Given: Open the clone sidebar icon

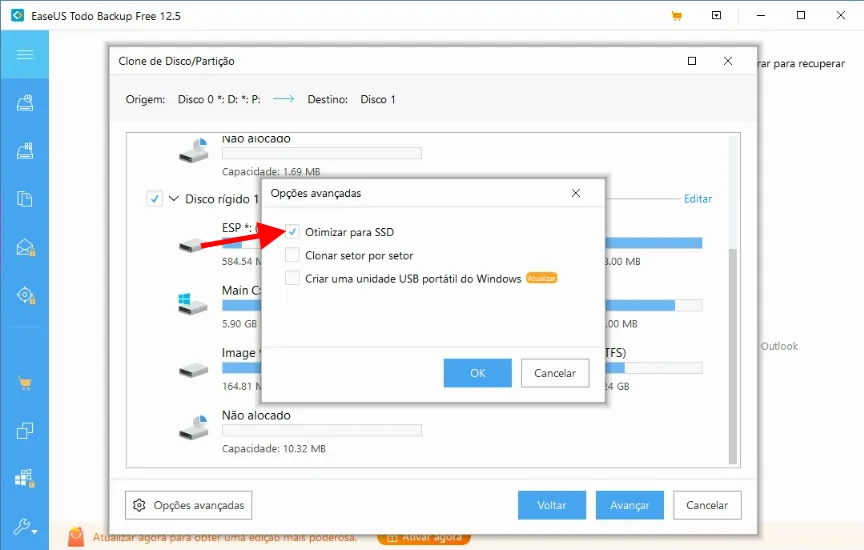Looking at the screenshot, I should click(x=25, y=430).
